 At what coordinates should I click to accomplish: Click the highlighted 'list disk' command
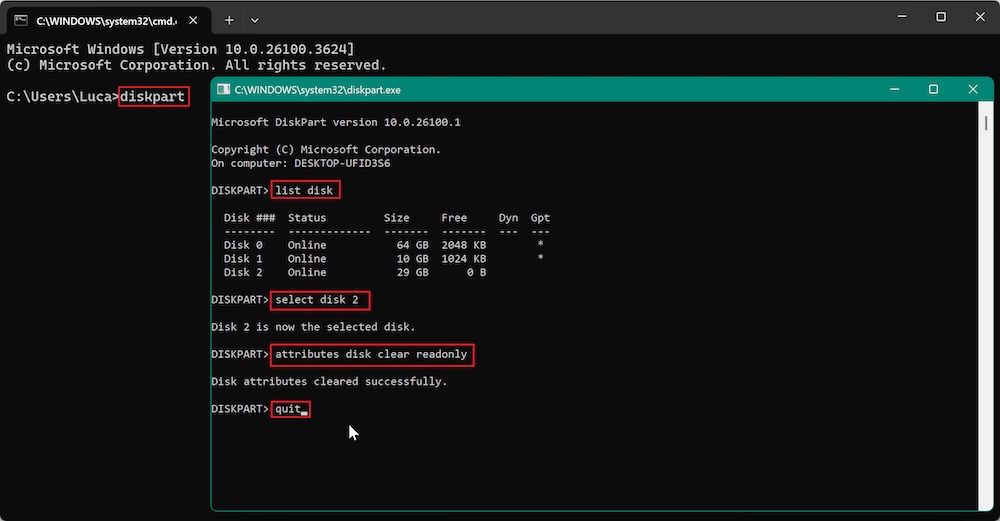[x=307, y=190]
